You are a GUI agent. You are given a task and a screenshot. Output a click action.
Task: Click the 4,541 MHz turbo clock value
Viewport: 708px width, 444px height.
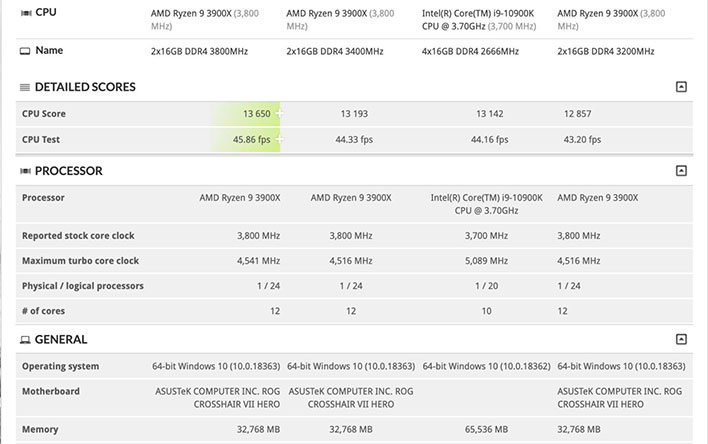[258, 261]
